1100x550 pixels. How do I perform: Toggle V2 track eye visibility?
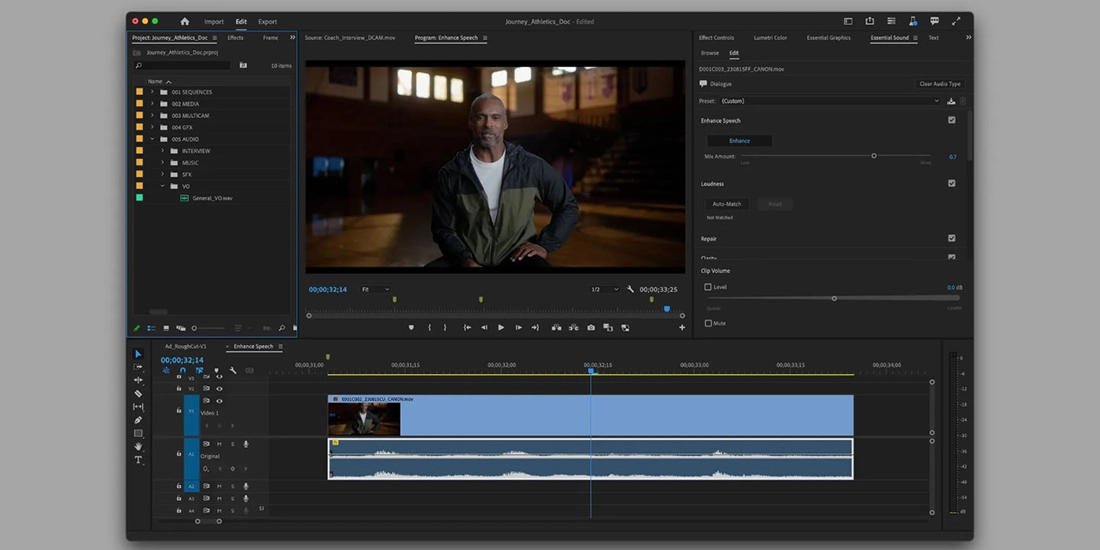(x=219, y=389)
